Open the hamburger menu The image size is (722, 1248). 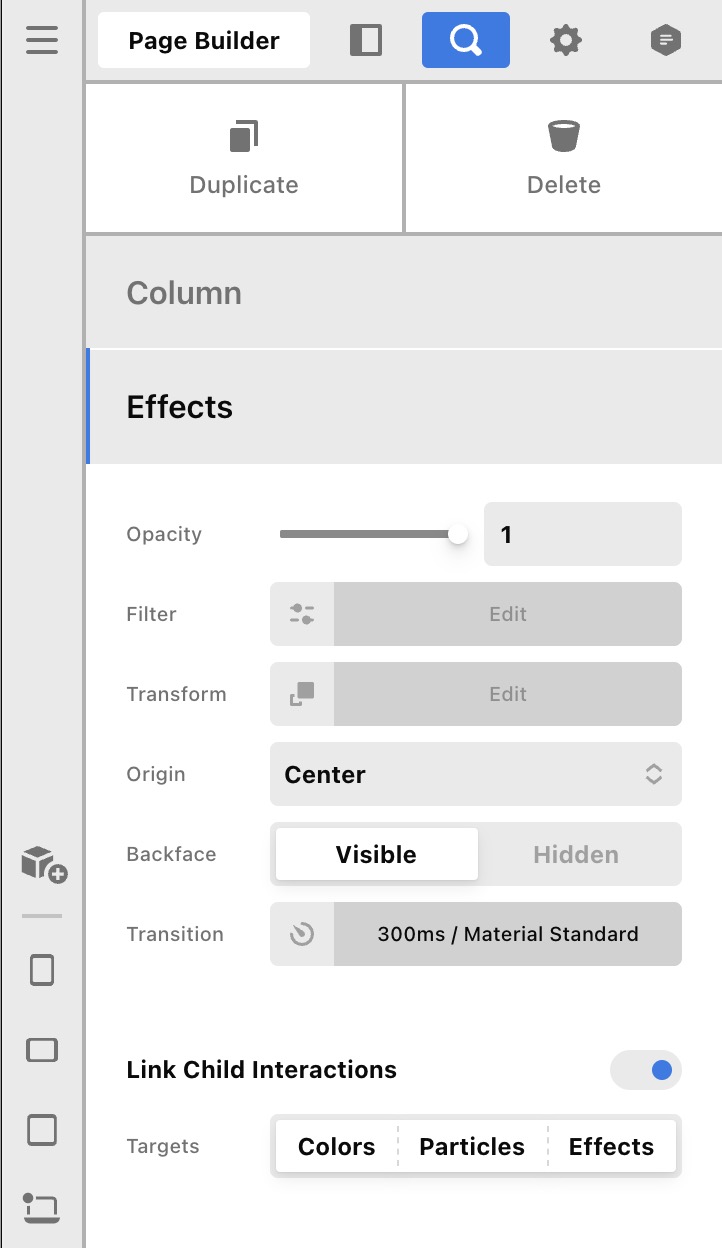pos(42,41)
